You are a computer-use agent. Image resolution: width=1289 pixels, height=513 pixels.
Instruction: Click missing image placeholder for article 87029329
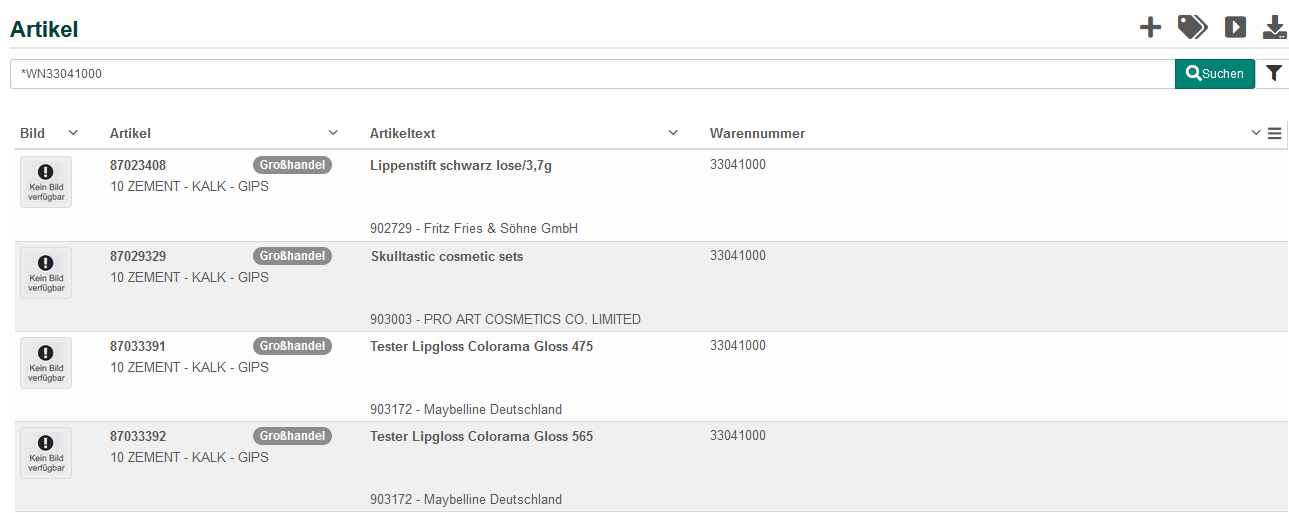point(46,272)
